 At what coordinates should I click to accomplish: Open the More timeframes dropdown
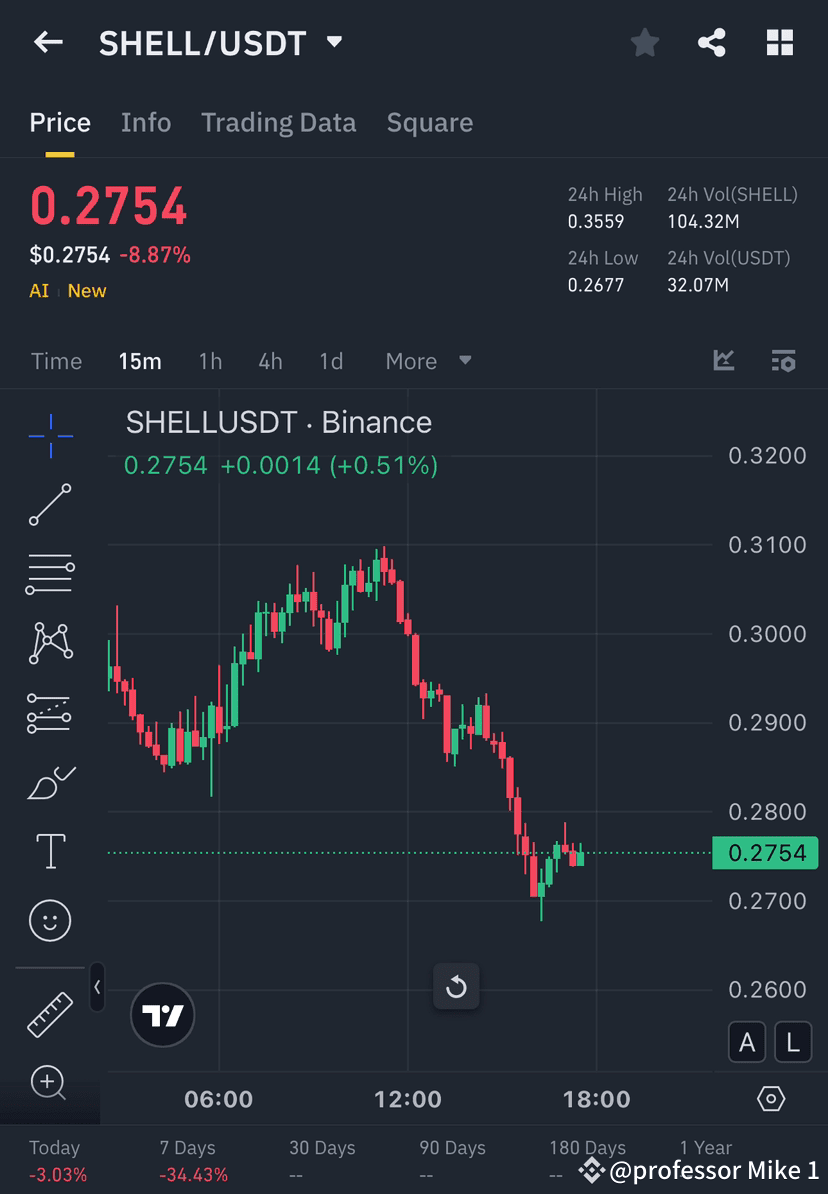point(428,361)
